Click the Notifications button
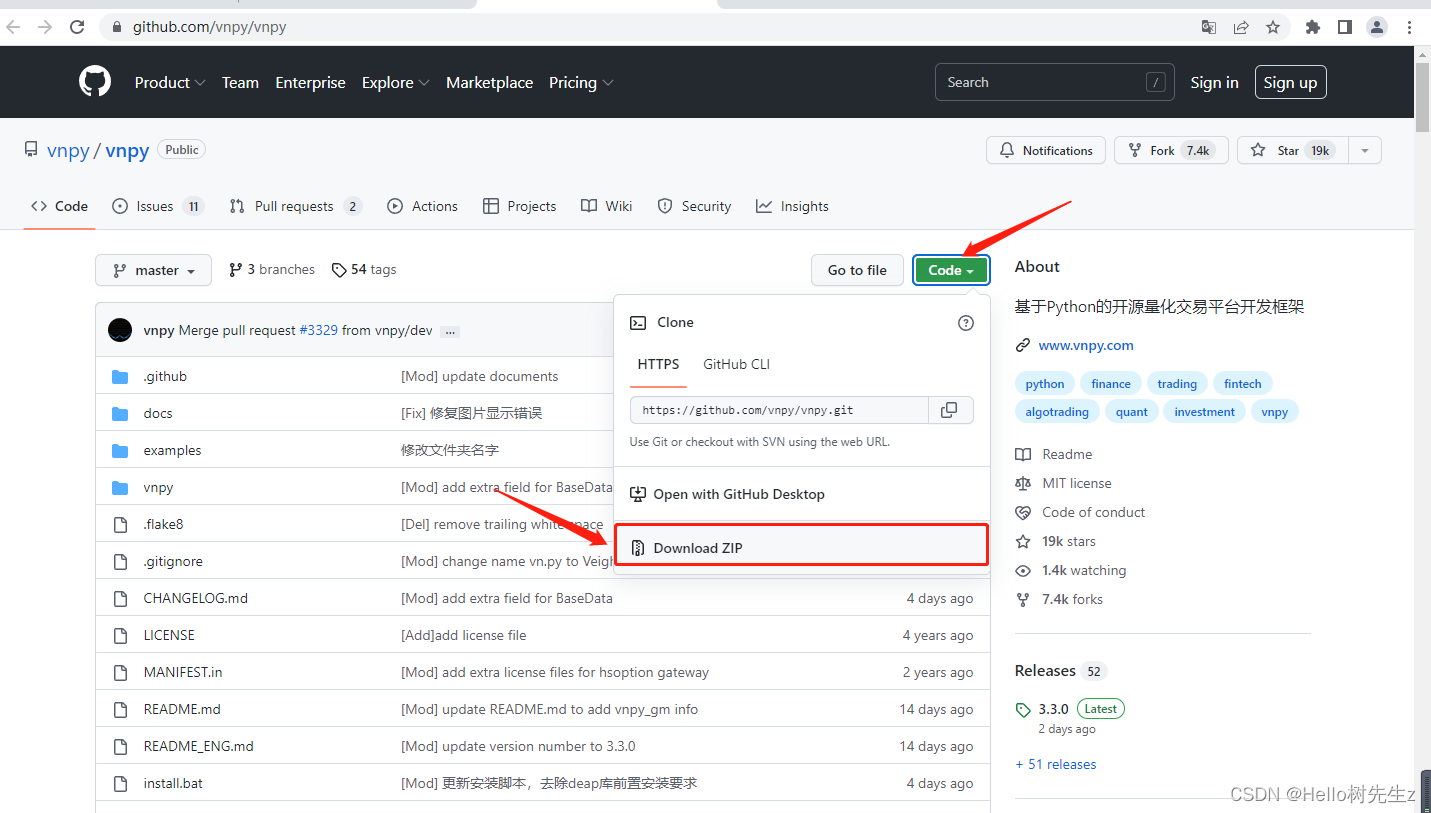This screenshot has width=1431, height=813. (1046, 151)
